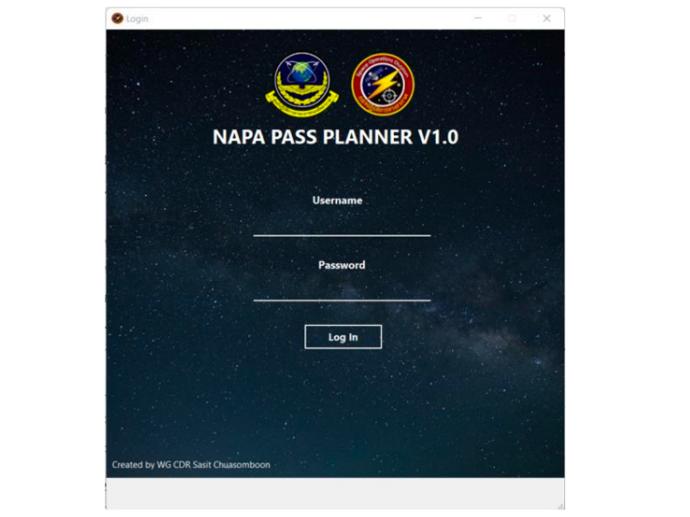Focus the Password input field
The height and width of the screenshot is (517, 690).
[342, 290]
